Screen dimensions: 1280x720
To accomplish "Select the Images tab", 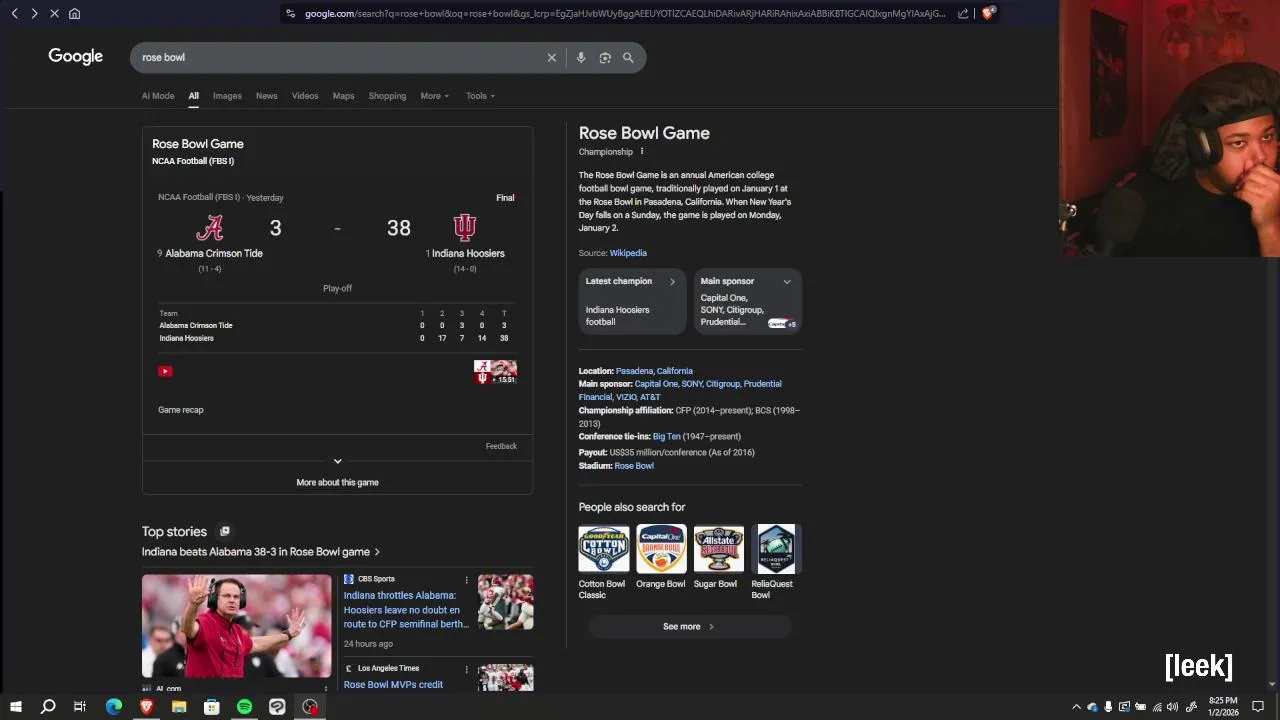I will pos(227,96).
